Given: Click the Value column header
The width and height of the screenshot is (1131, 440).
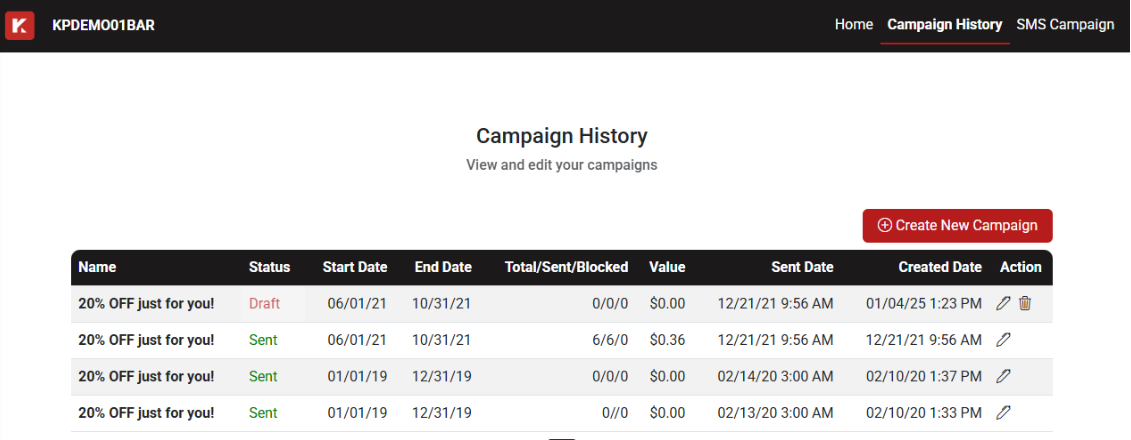Looking at the screenshot, I should (x=667, y=267).
